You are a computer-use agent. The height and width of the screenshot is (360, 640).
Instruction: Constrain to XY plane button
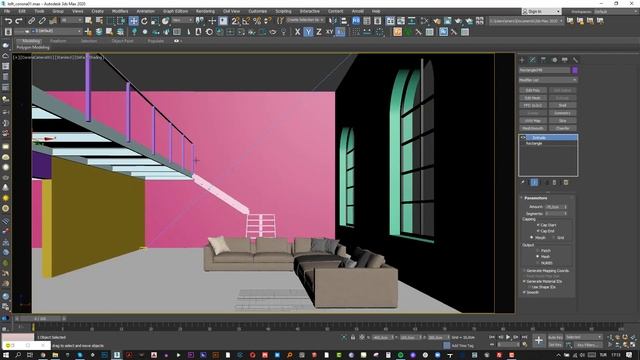point(329,32)
